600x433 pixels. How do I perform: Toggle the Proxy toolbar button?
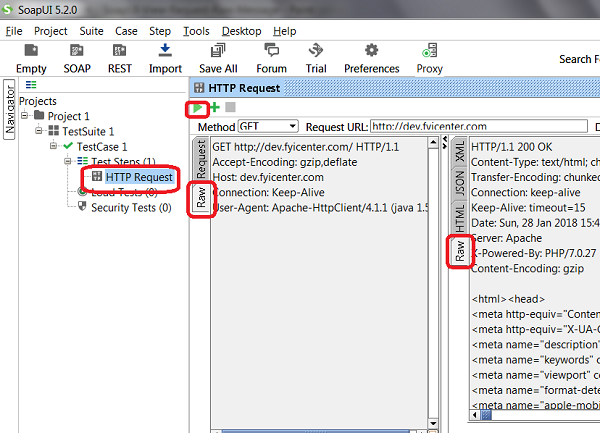[x=429, y=59]
